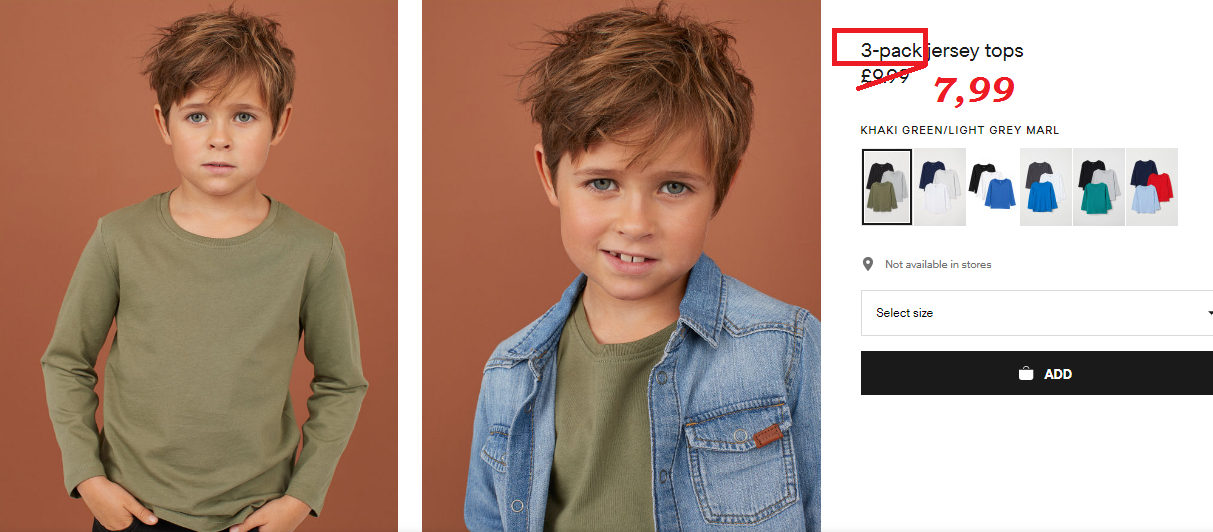Pick the navy, red and light blue swatch

1151,187
